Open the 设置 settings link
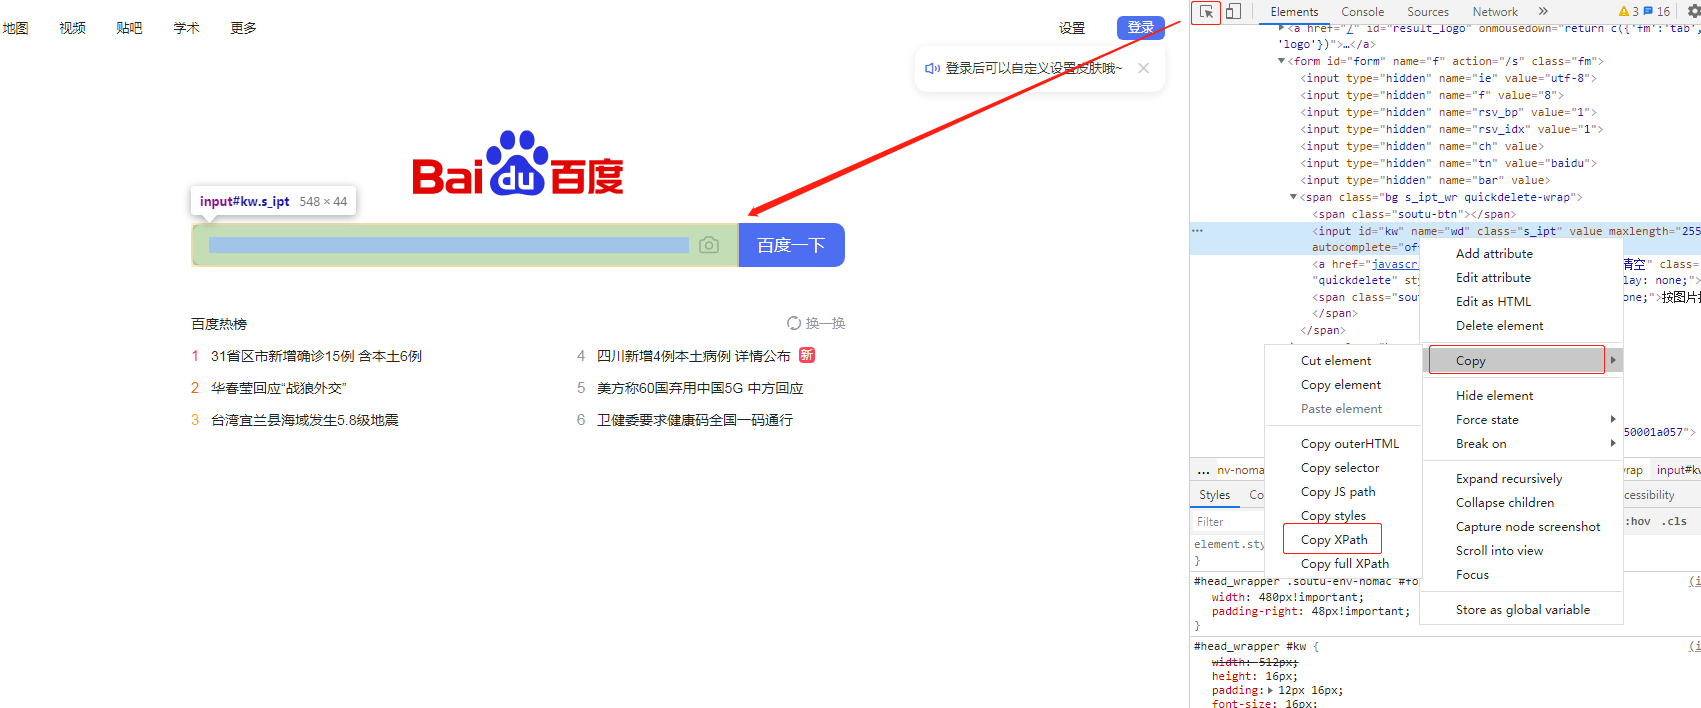1701x708 pixels. click(1072, 28)
